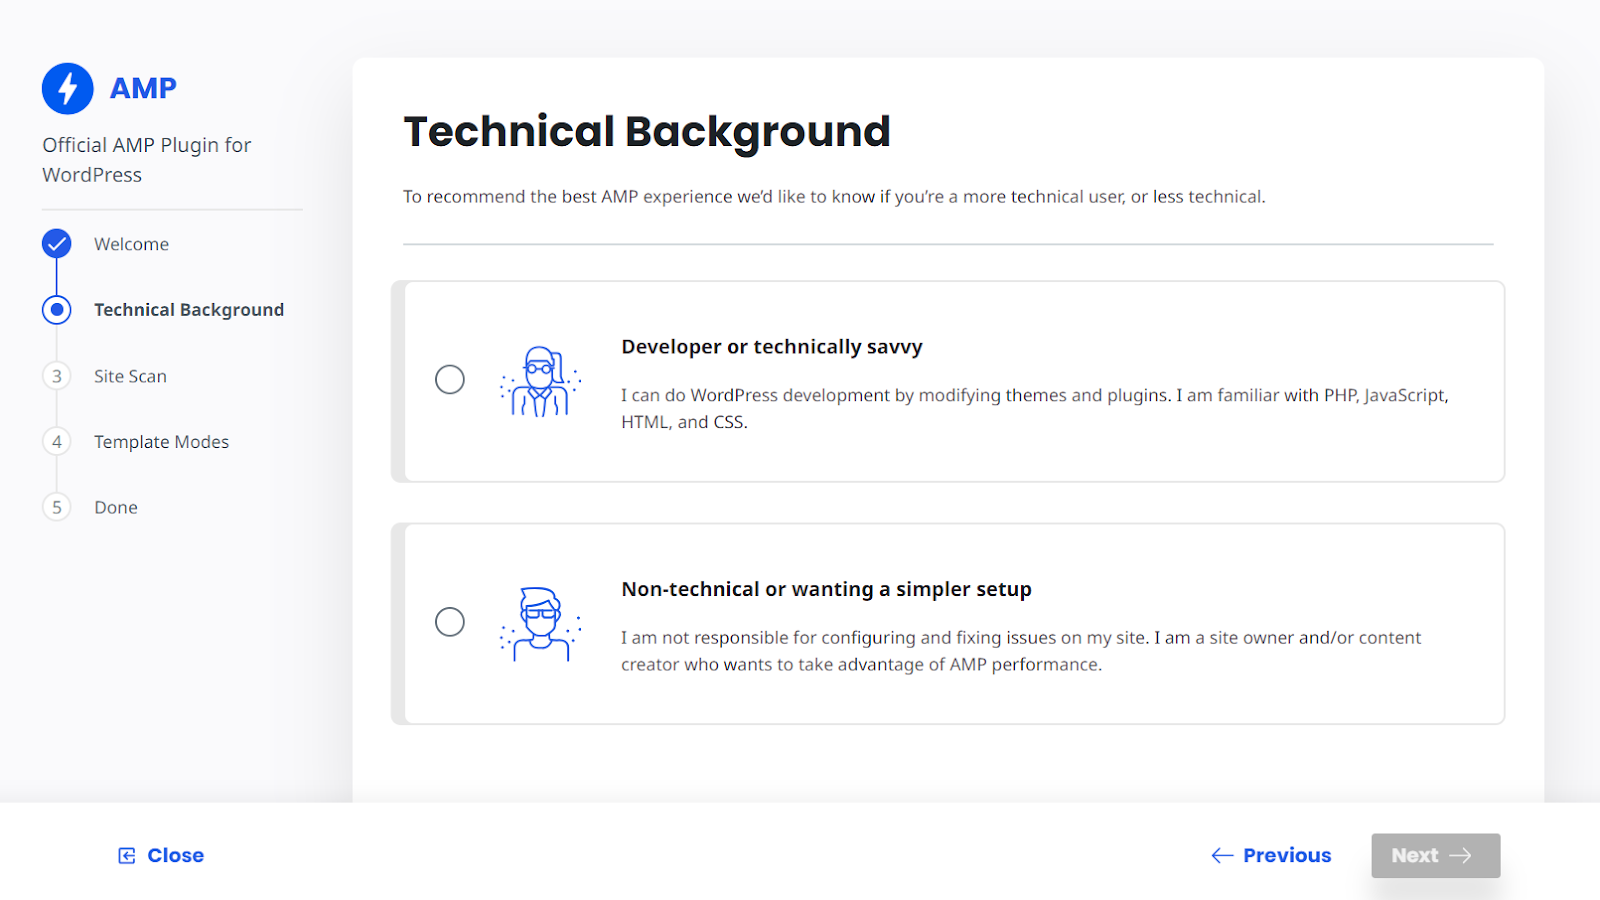Select Developer or technically savvy radio button
The width and height of the screenshot is (1600, 900).
point(450,380)
